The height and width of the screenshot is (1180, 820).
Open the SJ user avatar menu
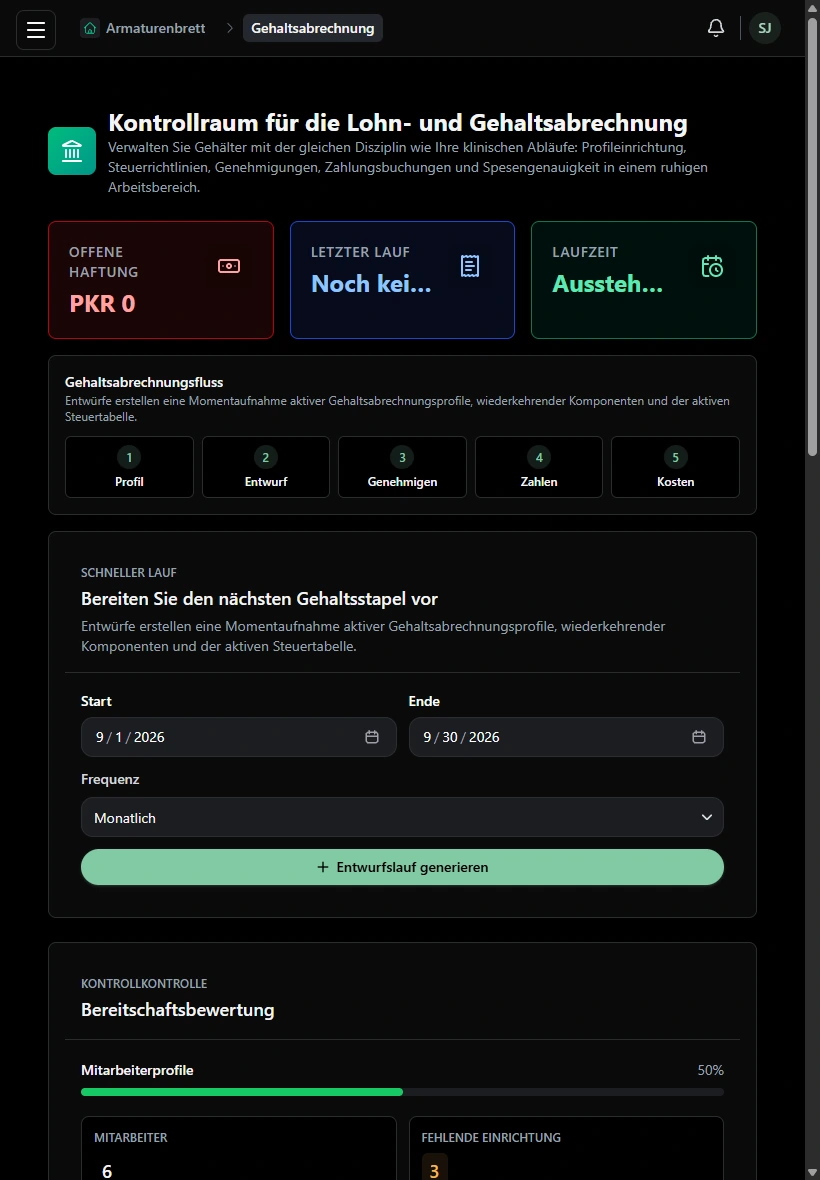point(764,28)
